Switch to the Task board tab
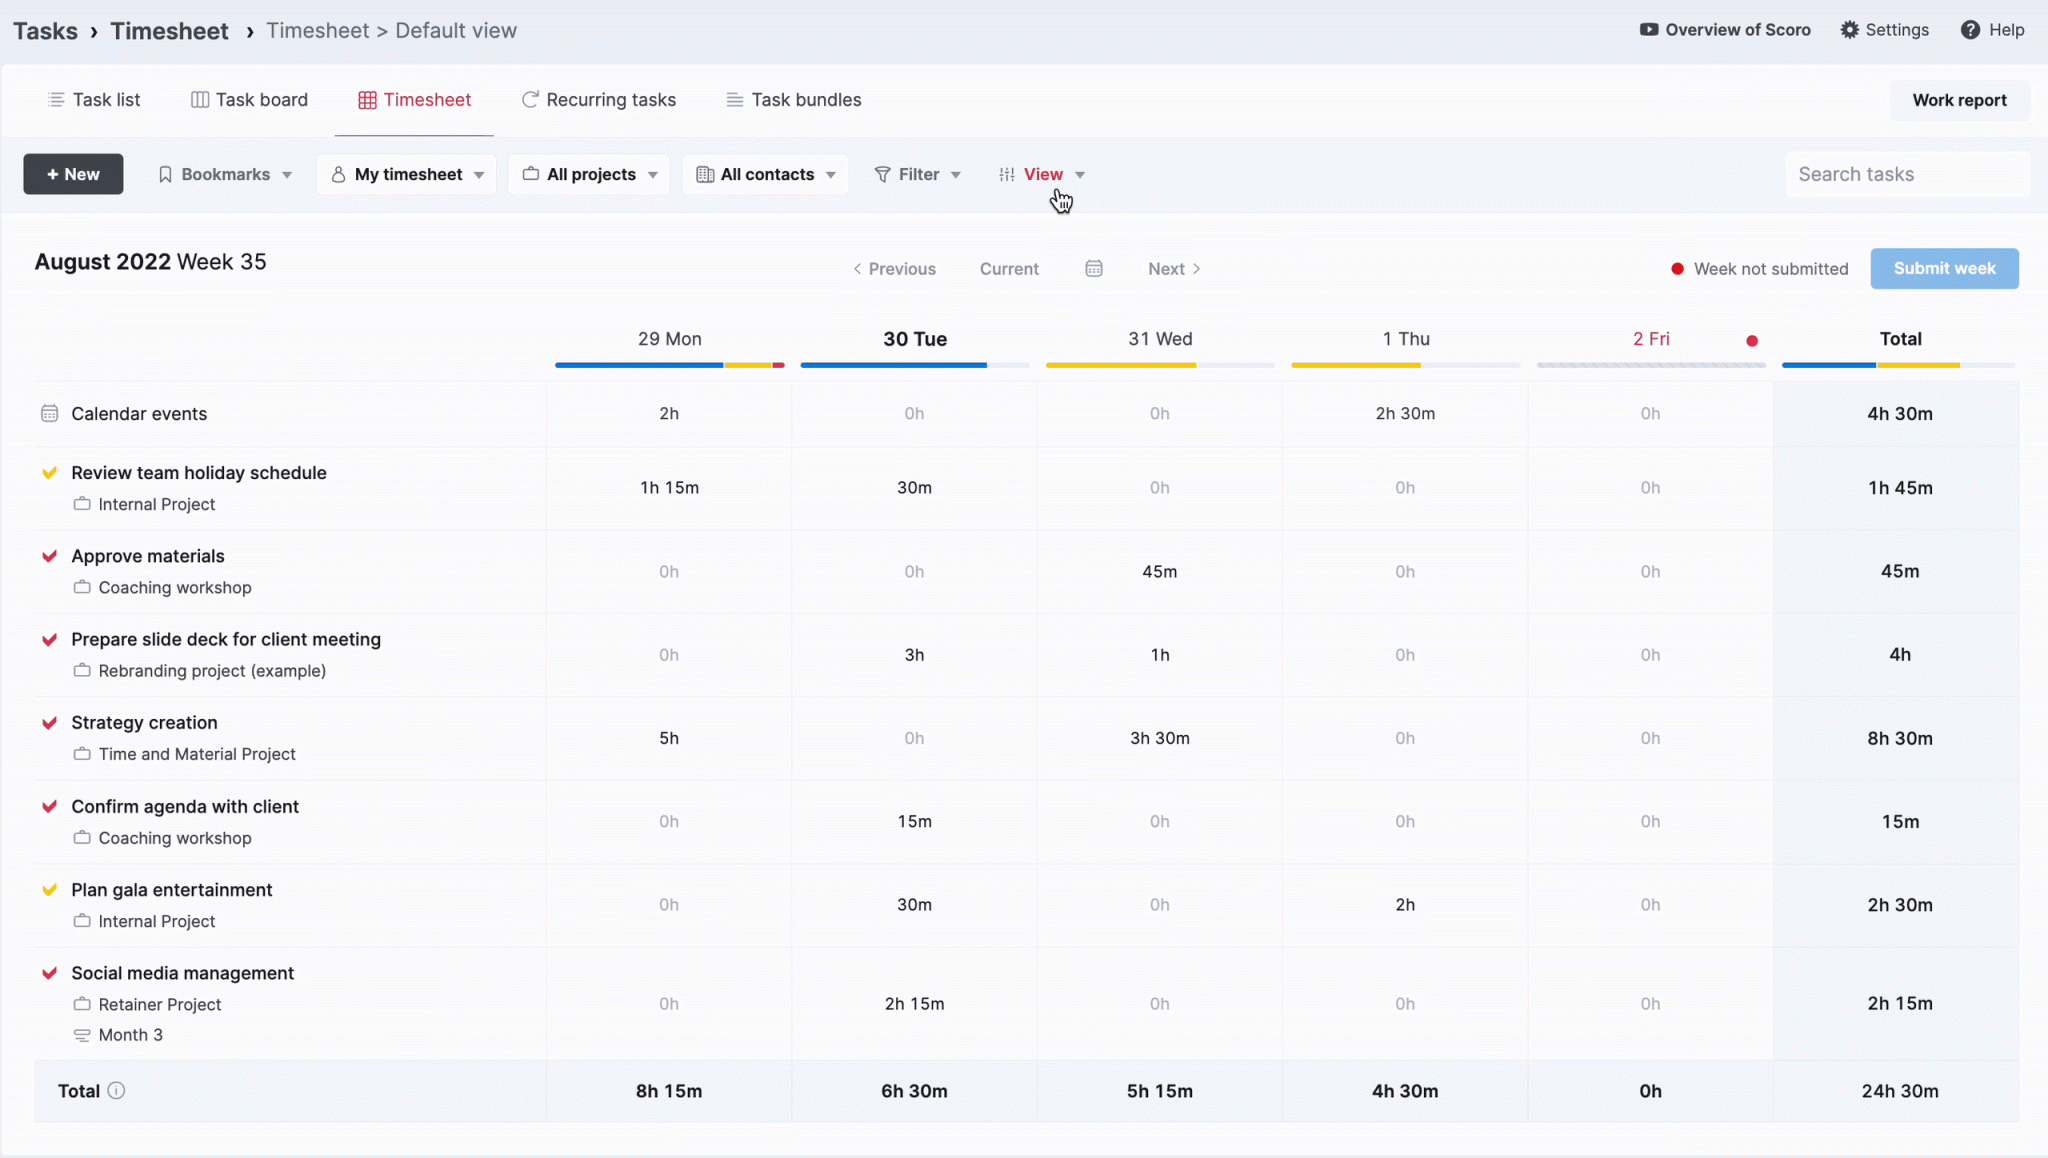 click(249, 100)
